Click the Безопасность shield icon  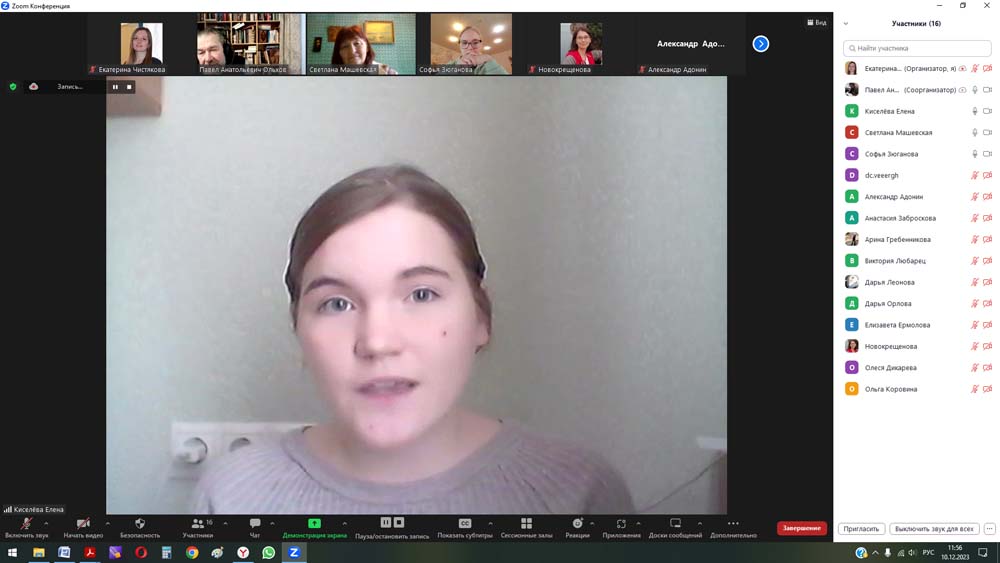click(x=140, y=523)
